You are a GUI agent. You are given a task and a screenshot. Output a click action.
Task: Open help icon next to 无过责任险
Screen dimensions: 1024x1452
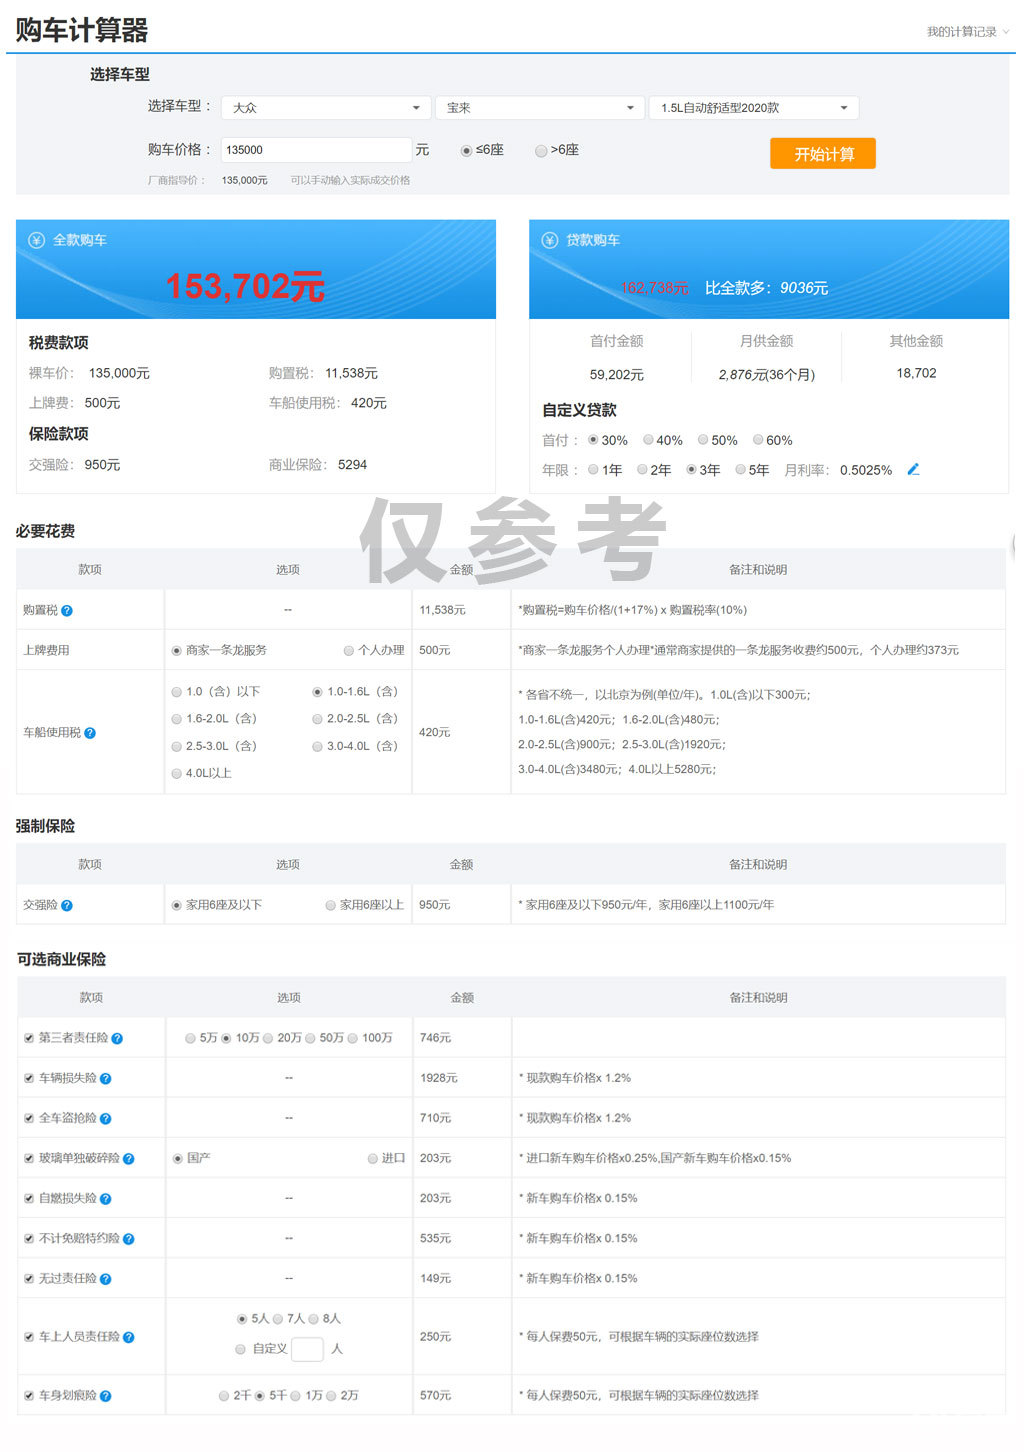click(x=106, y=1278)
